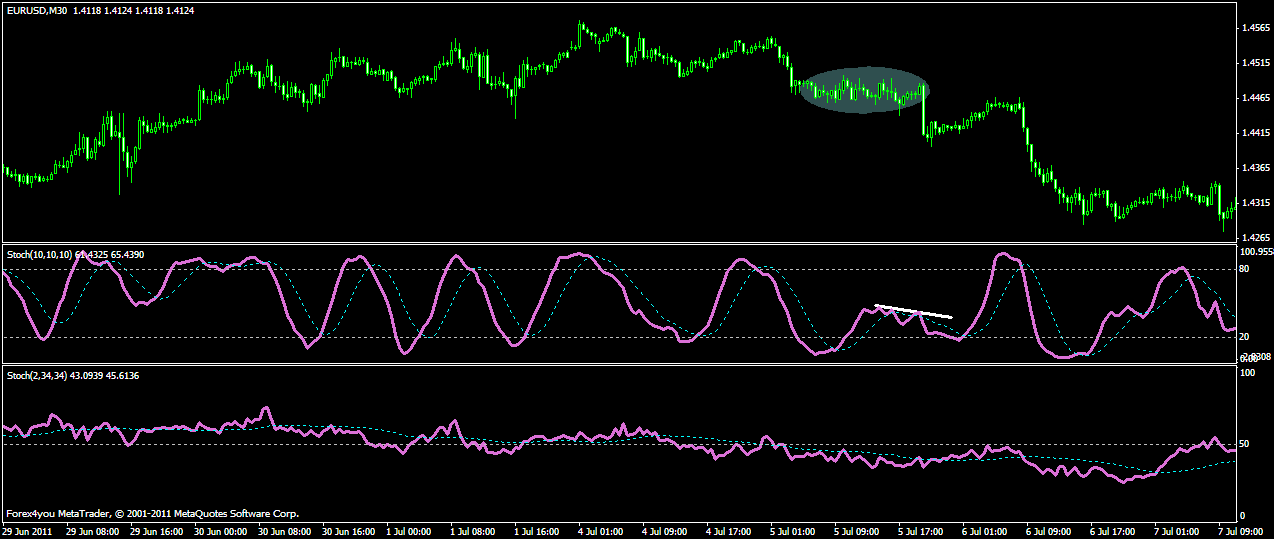This screenshot has width=1274, height=539.
Task: Click the 1.4265 price axis label
Action: tap(1255, 238)
